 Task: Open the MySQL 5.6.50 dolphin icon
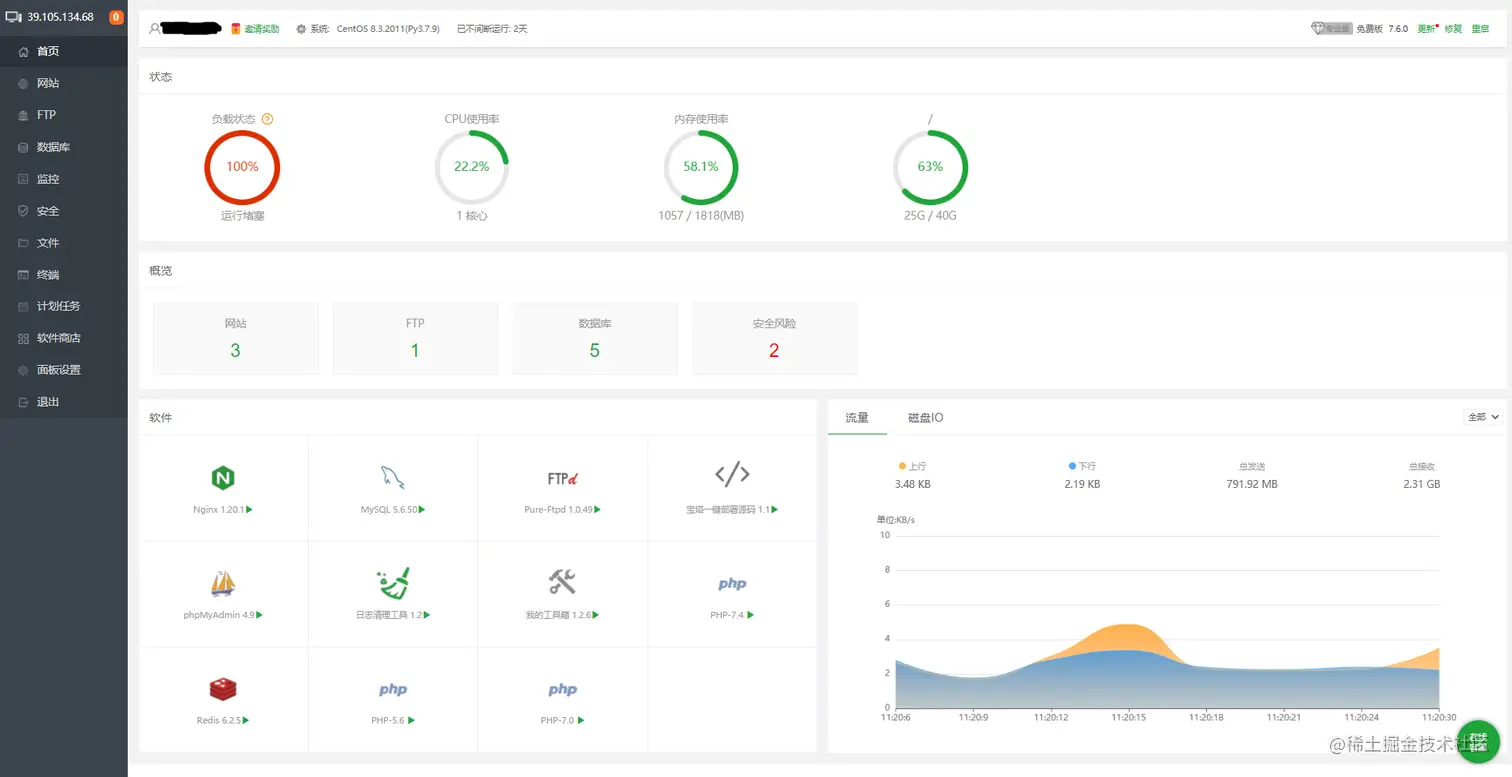(392, 477)
